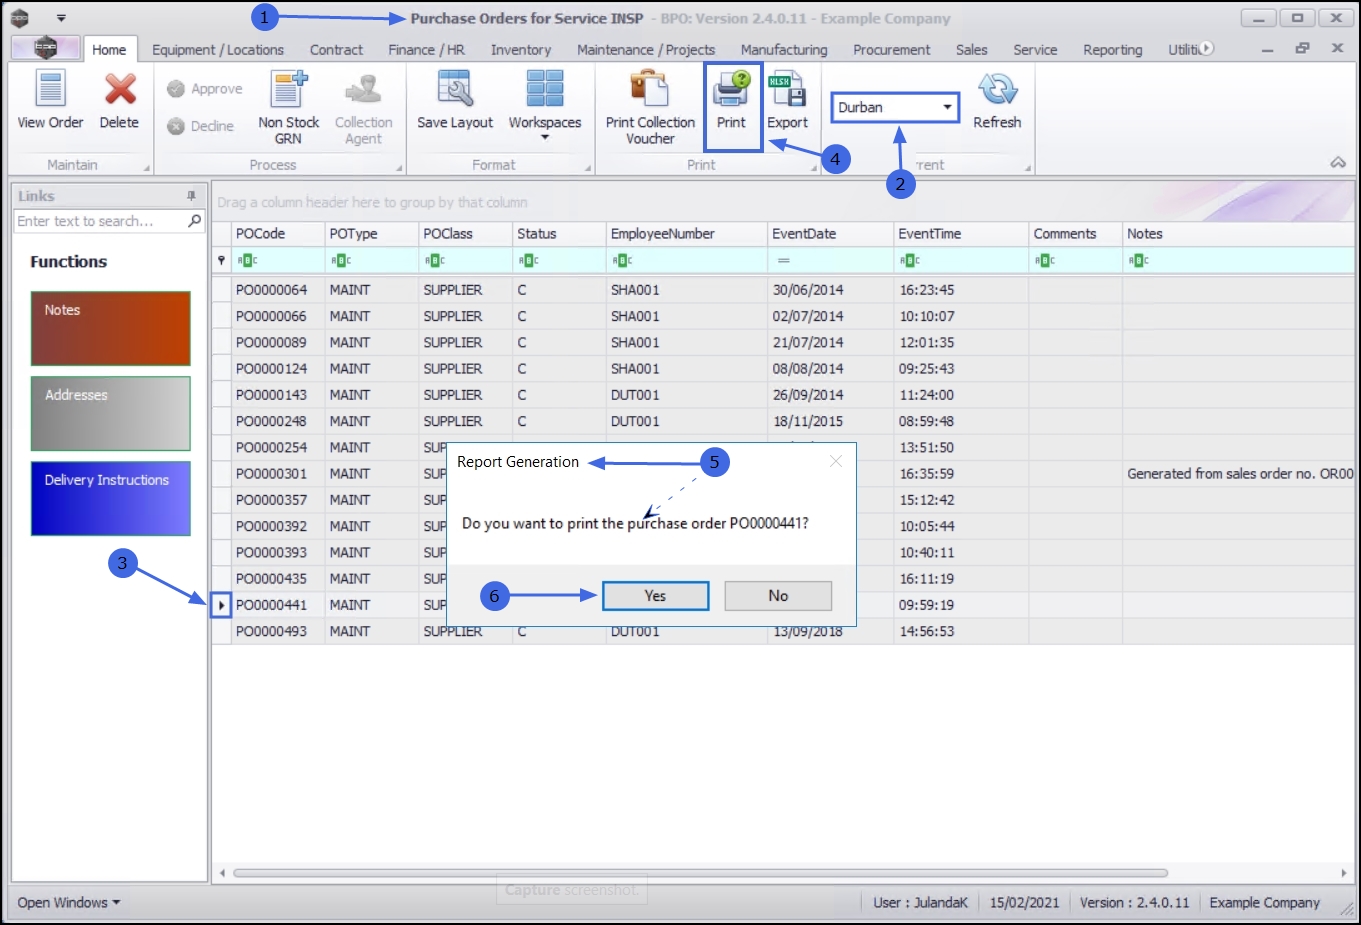Expand the Maintain group dialog launcher

pos(147,168)
